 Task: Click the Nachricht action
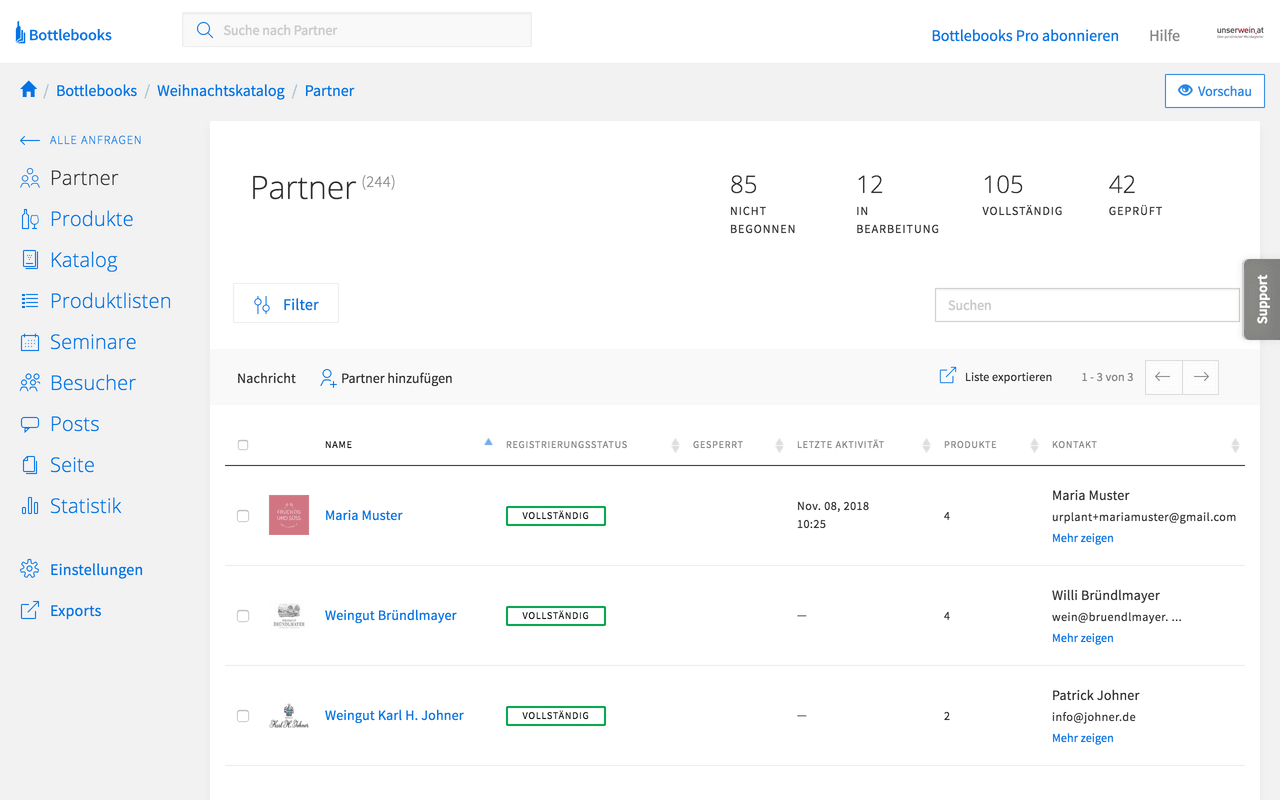point(266,378)
